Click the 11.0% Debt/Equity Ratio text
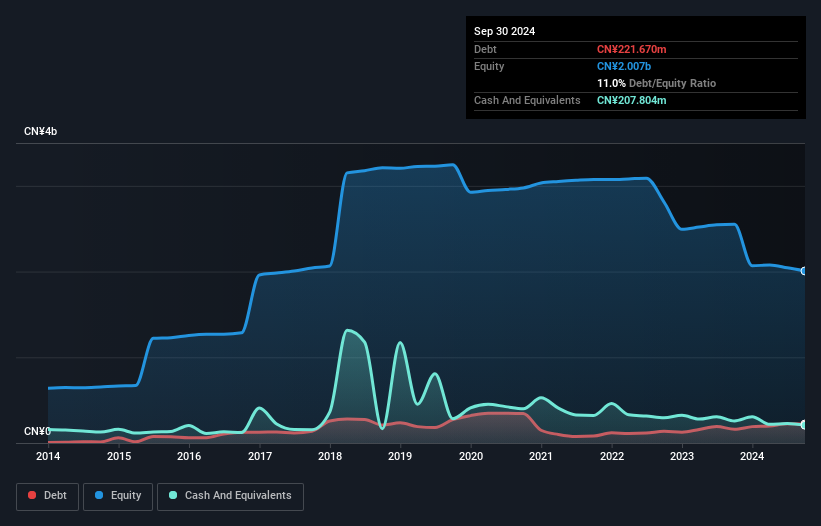Screen dimensions: 821x526 (x=656, y=83)
